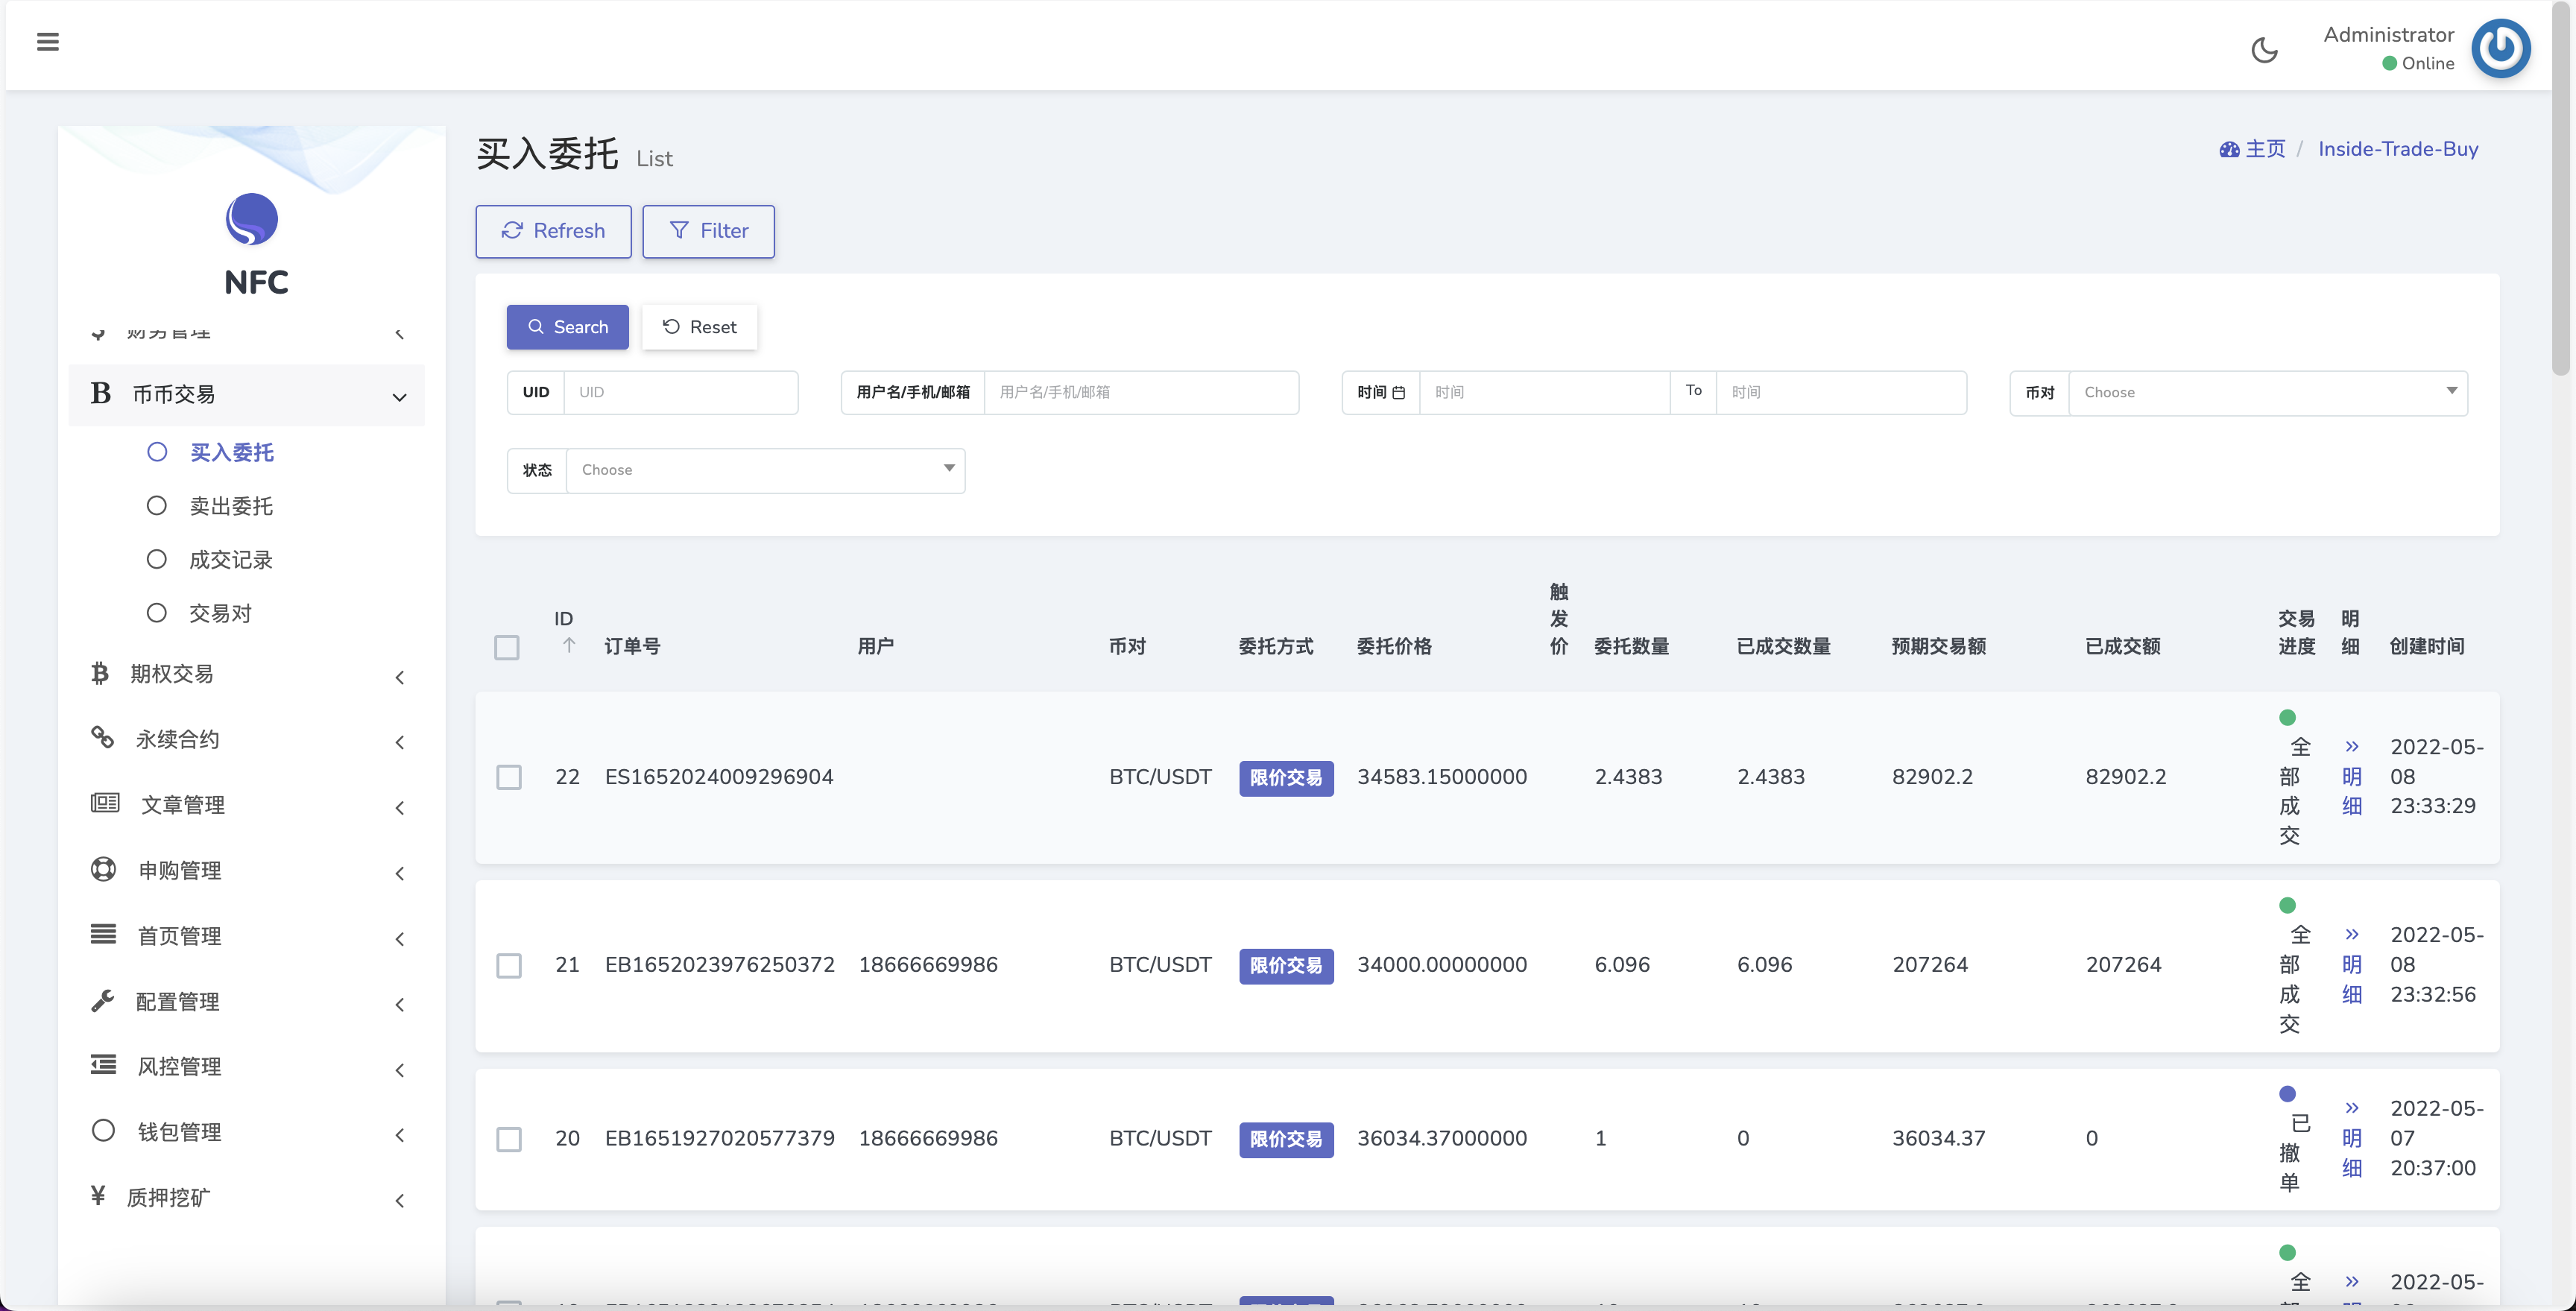Check the select-all header checkbox
2576x1311 pixels.
507,647
